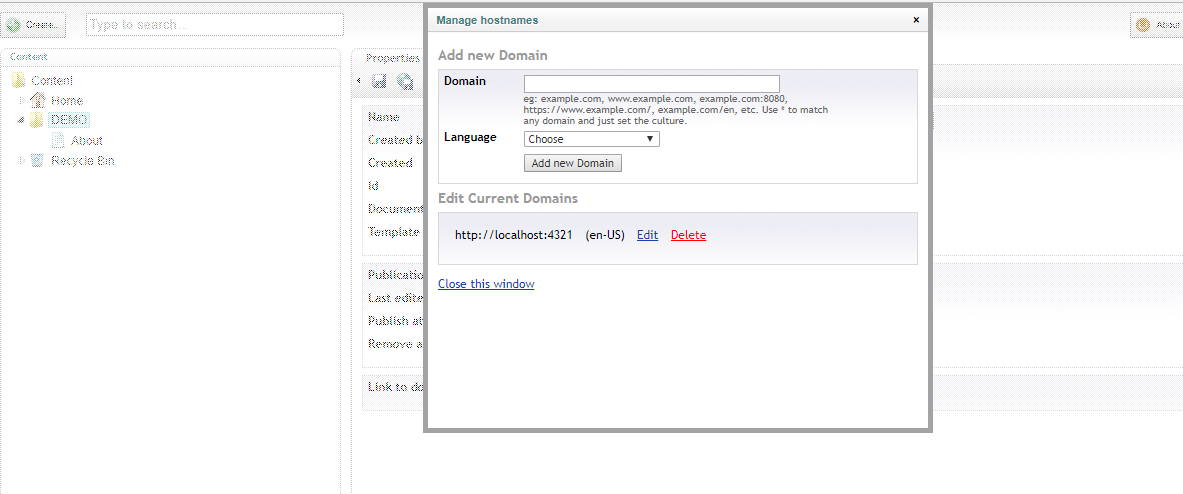Click the About document icon in tree

(58, 140)
